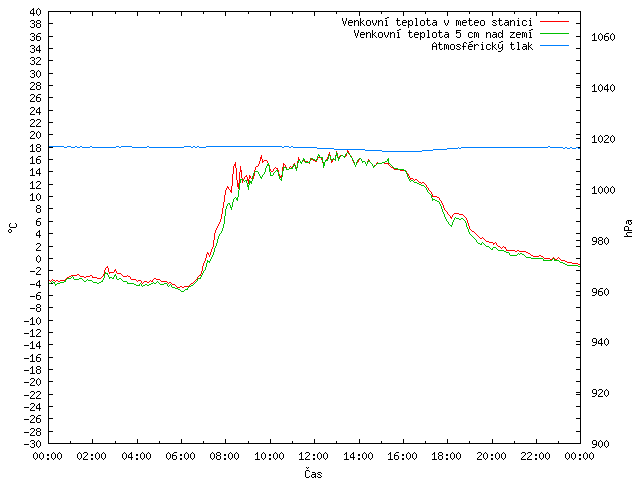Screen dimensions: 640x480
Task: Click x-axis tick label '02:00'
Action: [x=92, y=456]
